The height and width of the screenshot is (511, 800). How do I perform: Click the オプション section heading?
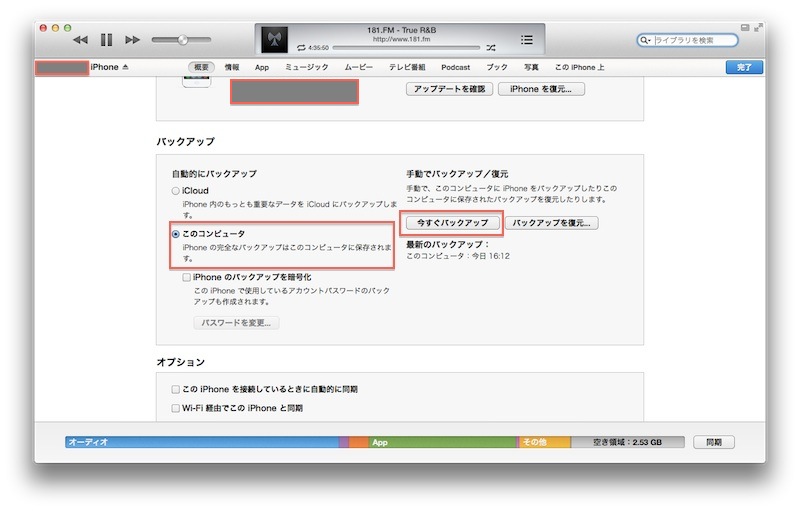[x=181, y=362]
